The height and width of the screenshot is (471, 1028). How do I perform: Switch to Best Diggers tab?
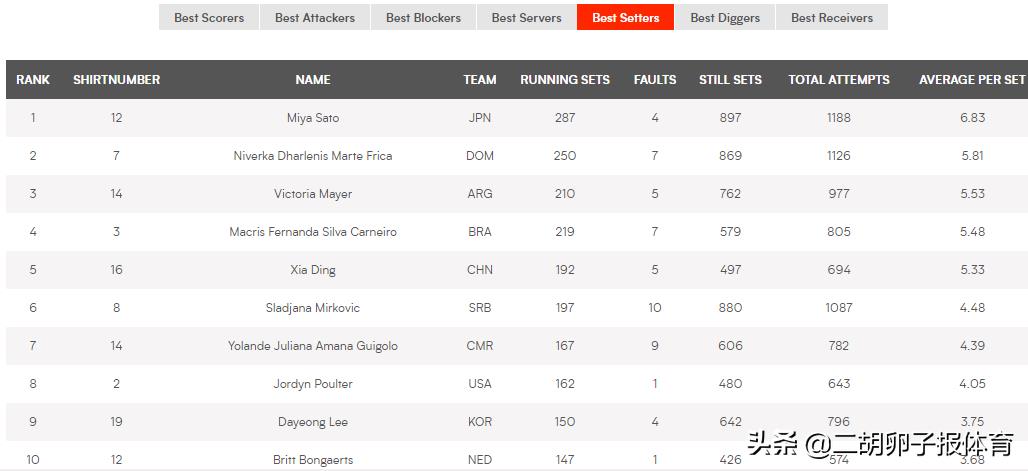pyautogui.click(x=724, y=18)
